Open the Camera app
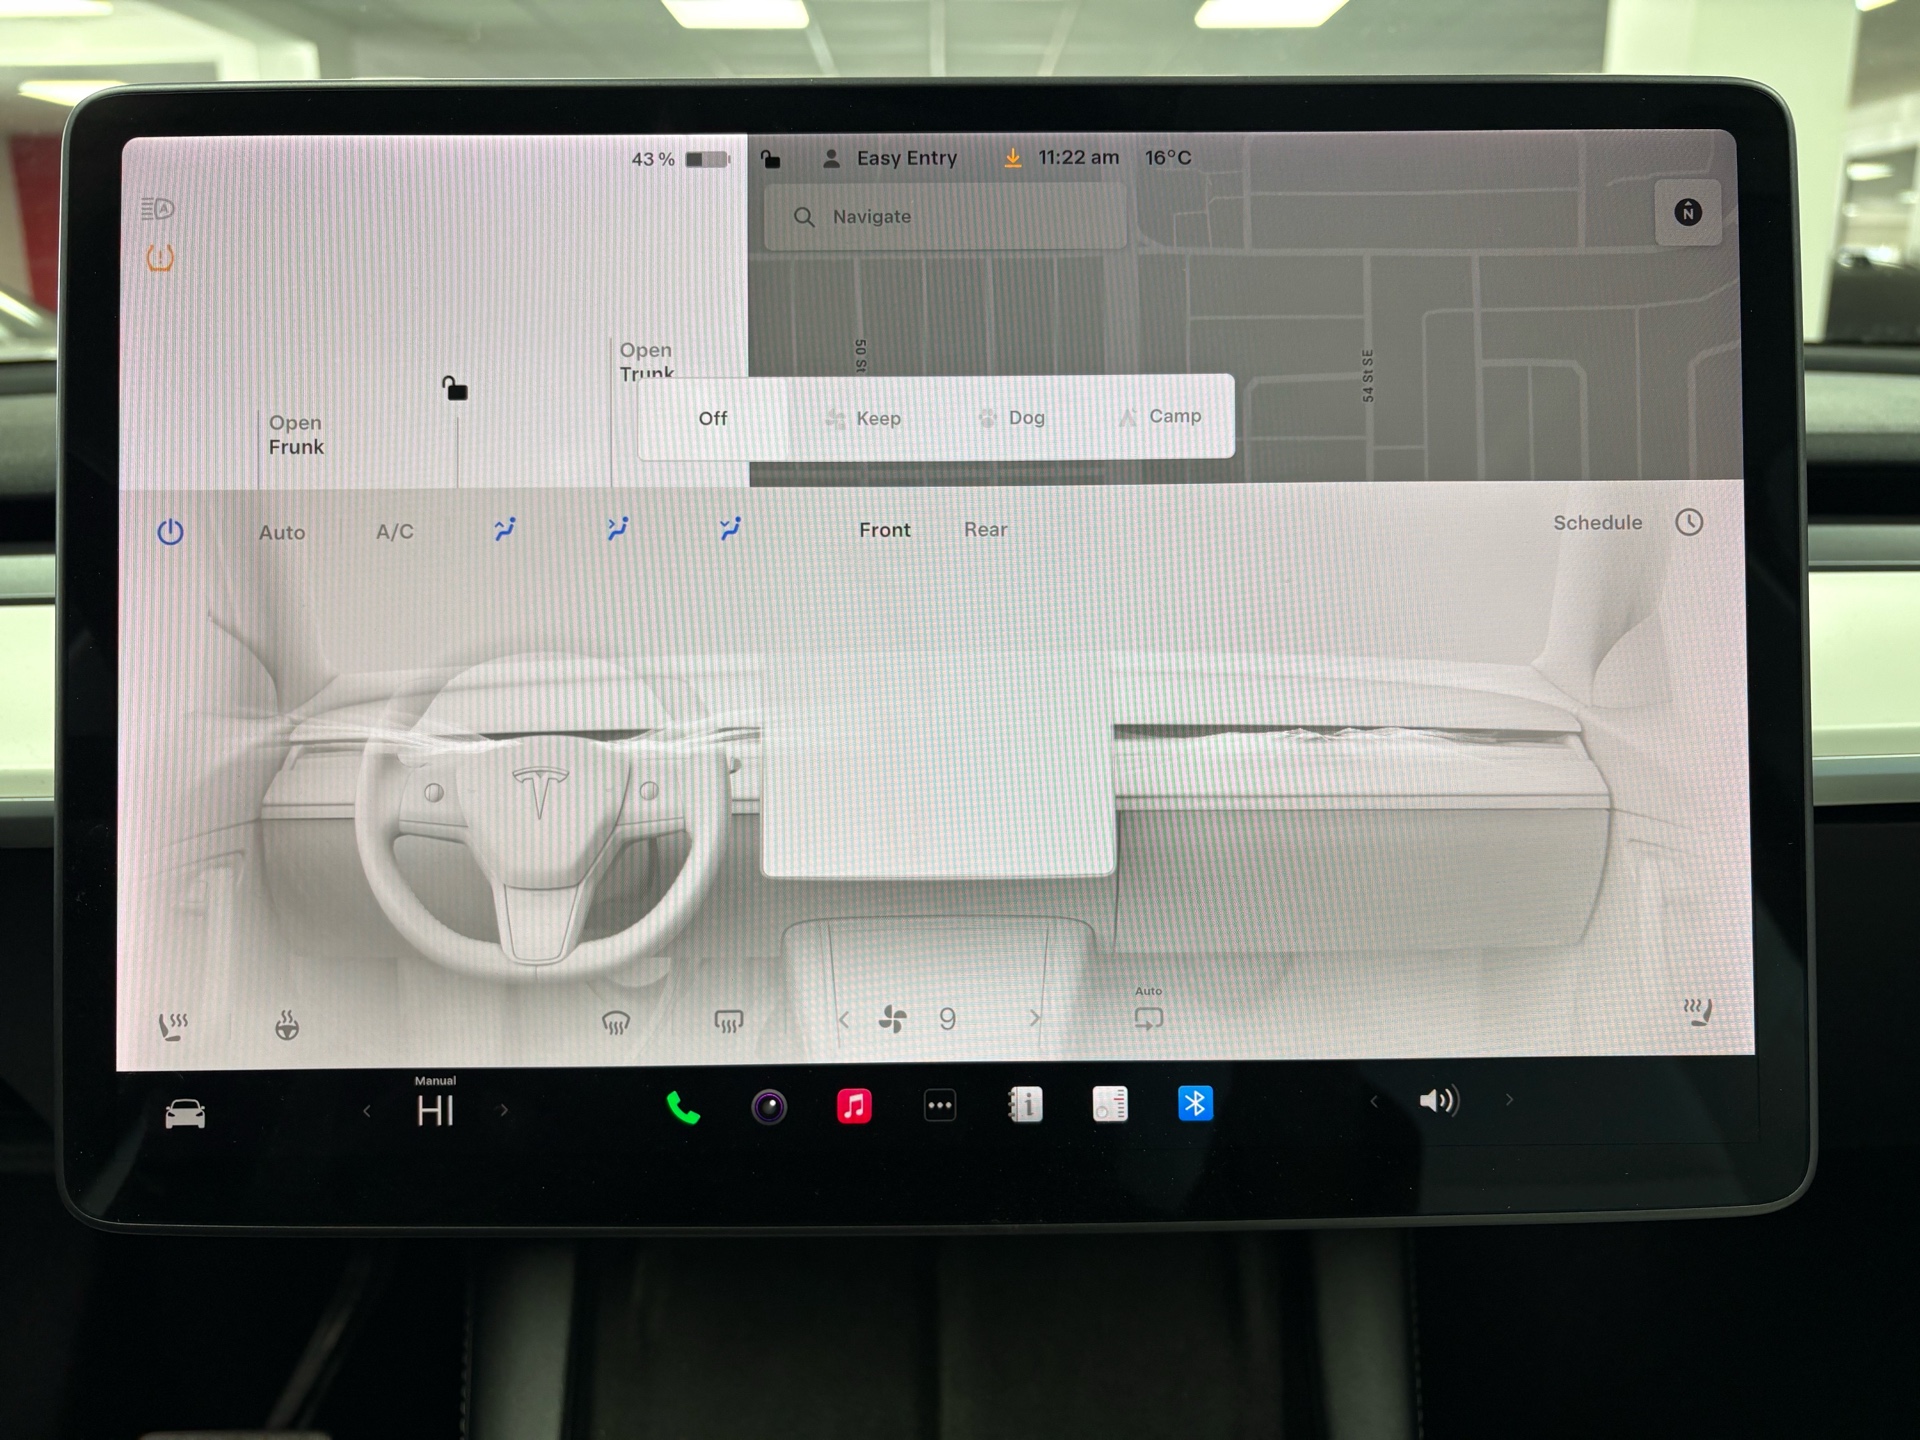1920x1440 pixels. click(769, 1107)
